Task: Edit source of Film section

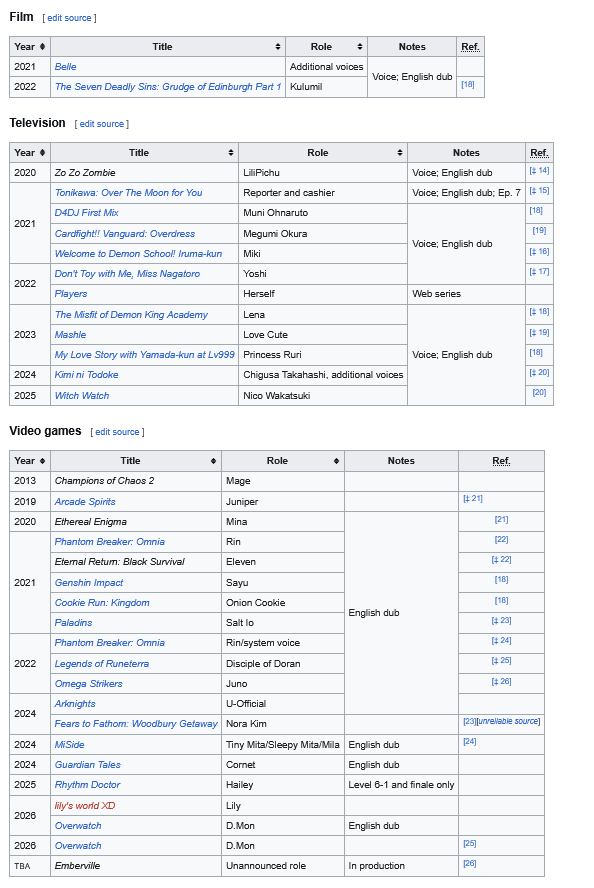Action: [69, 18]
